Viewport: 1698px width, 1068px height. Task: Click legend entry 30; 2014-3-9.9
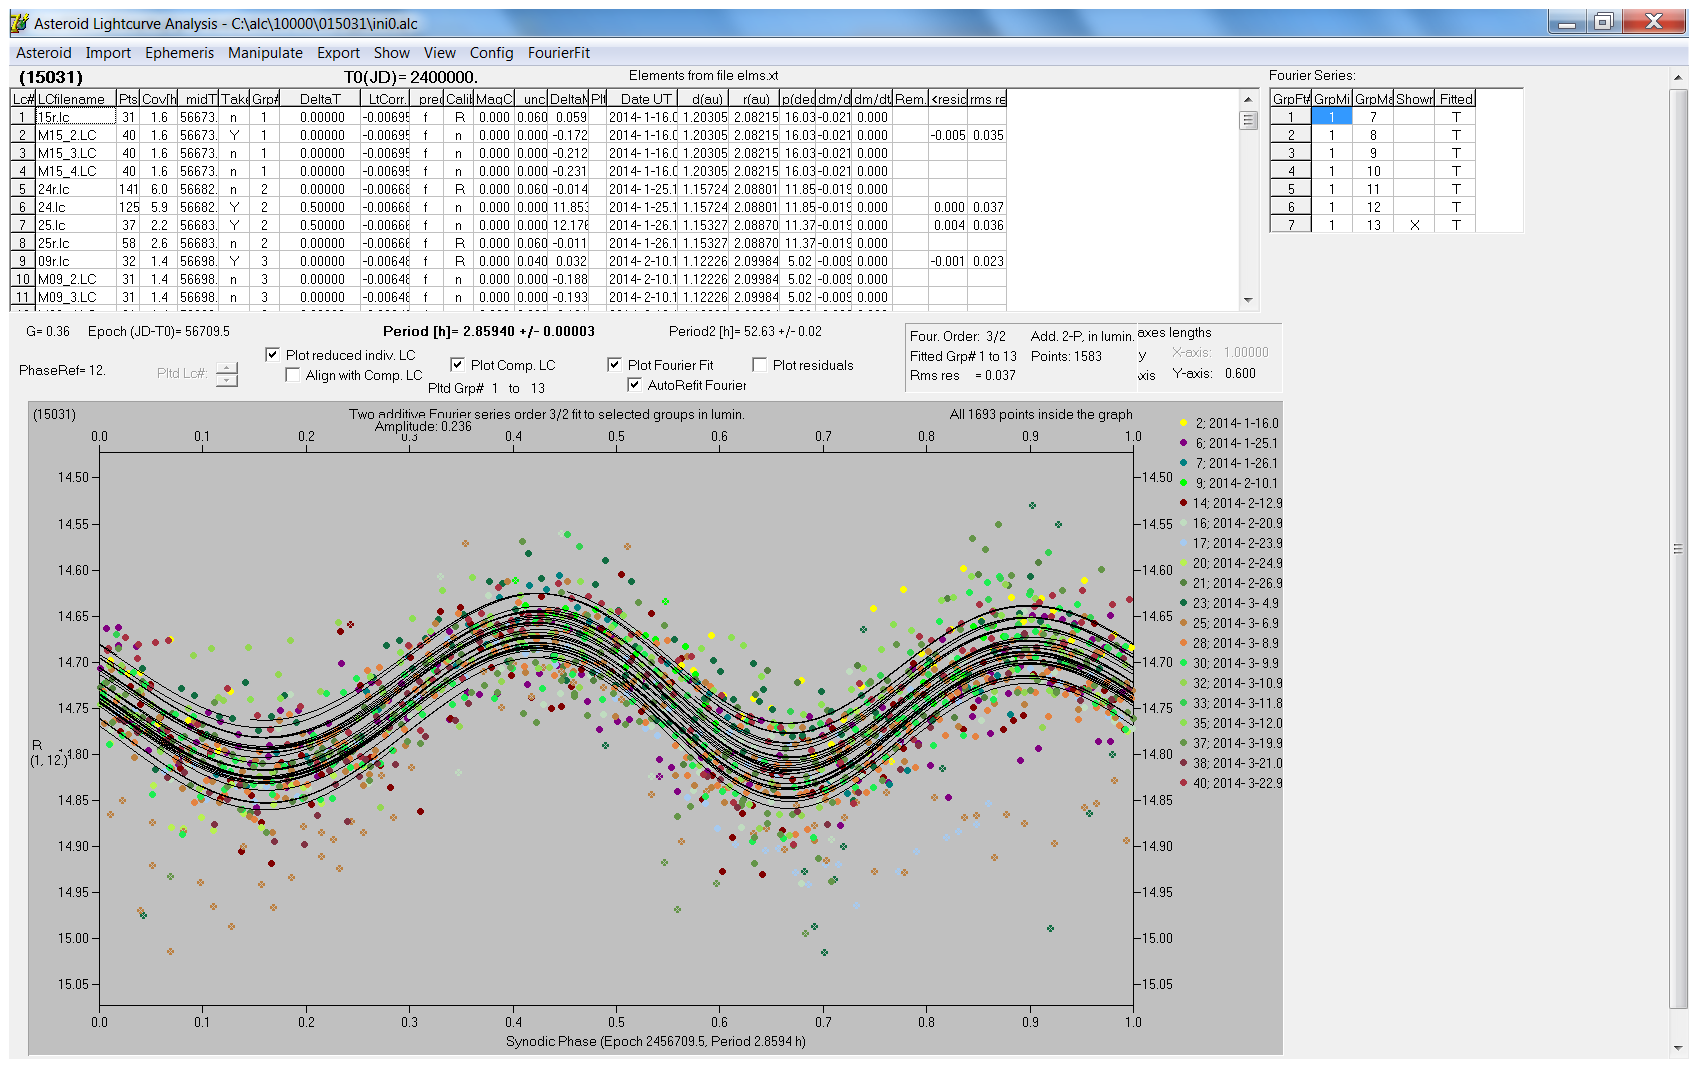(1229, 663)
